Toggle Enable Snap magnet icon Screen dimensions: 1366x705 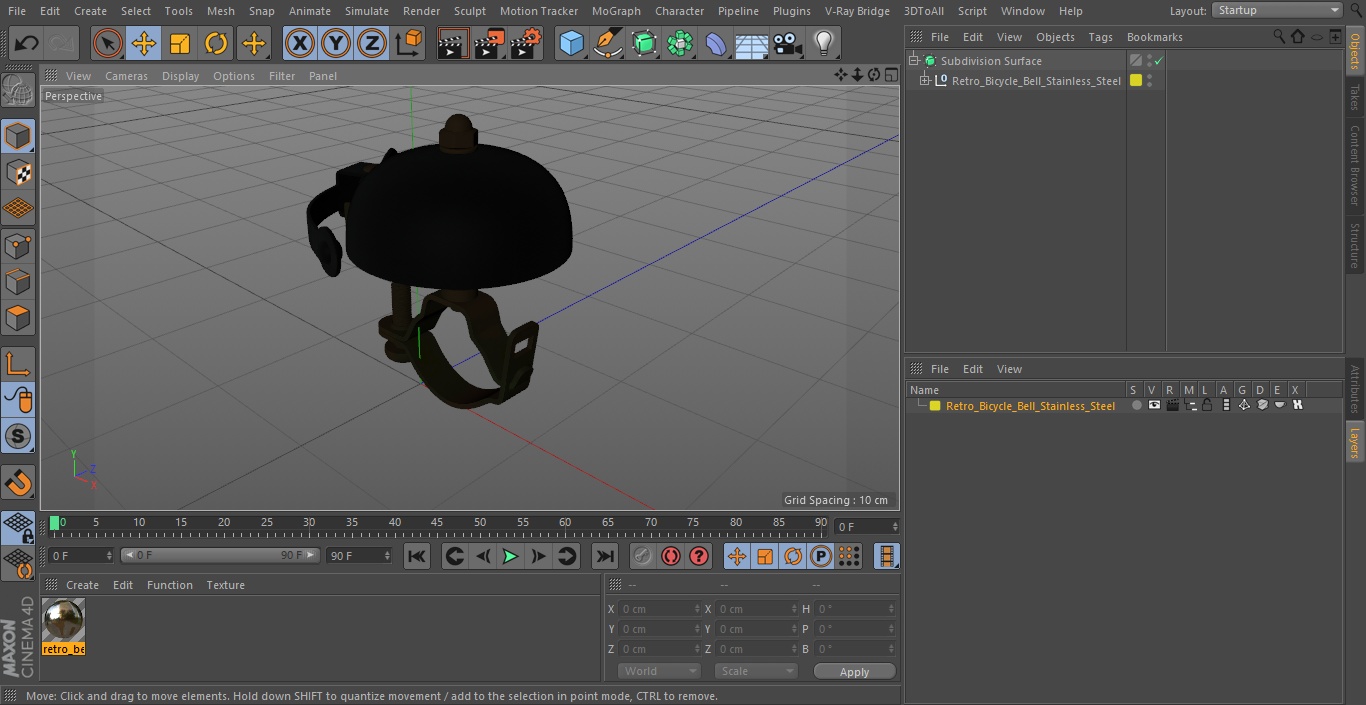pyautogui.click(x=18, y=483)
